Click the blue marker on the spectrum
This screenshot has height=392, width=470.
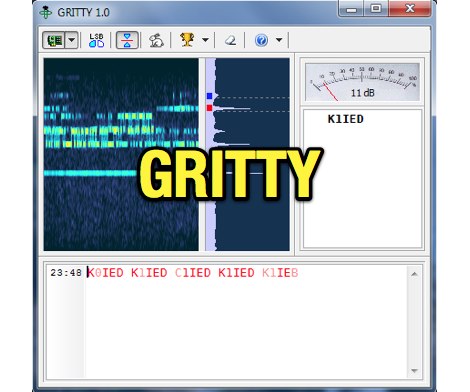[x=209, y=96]
